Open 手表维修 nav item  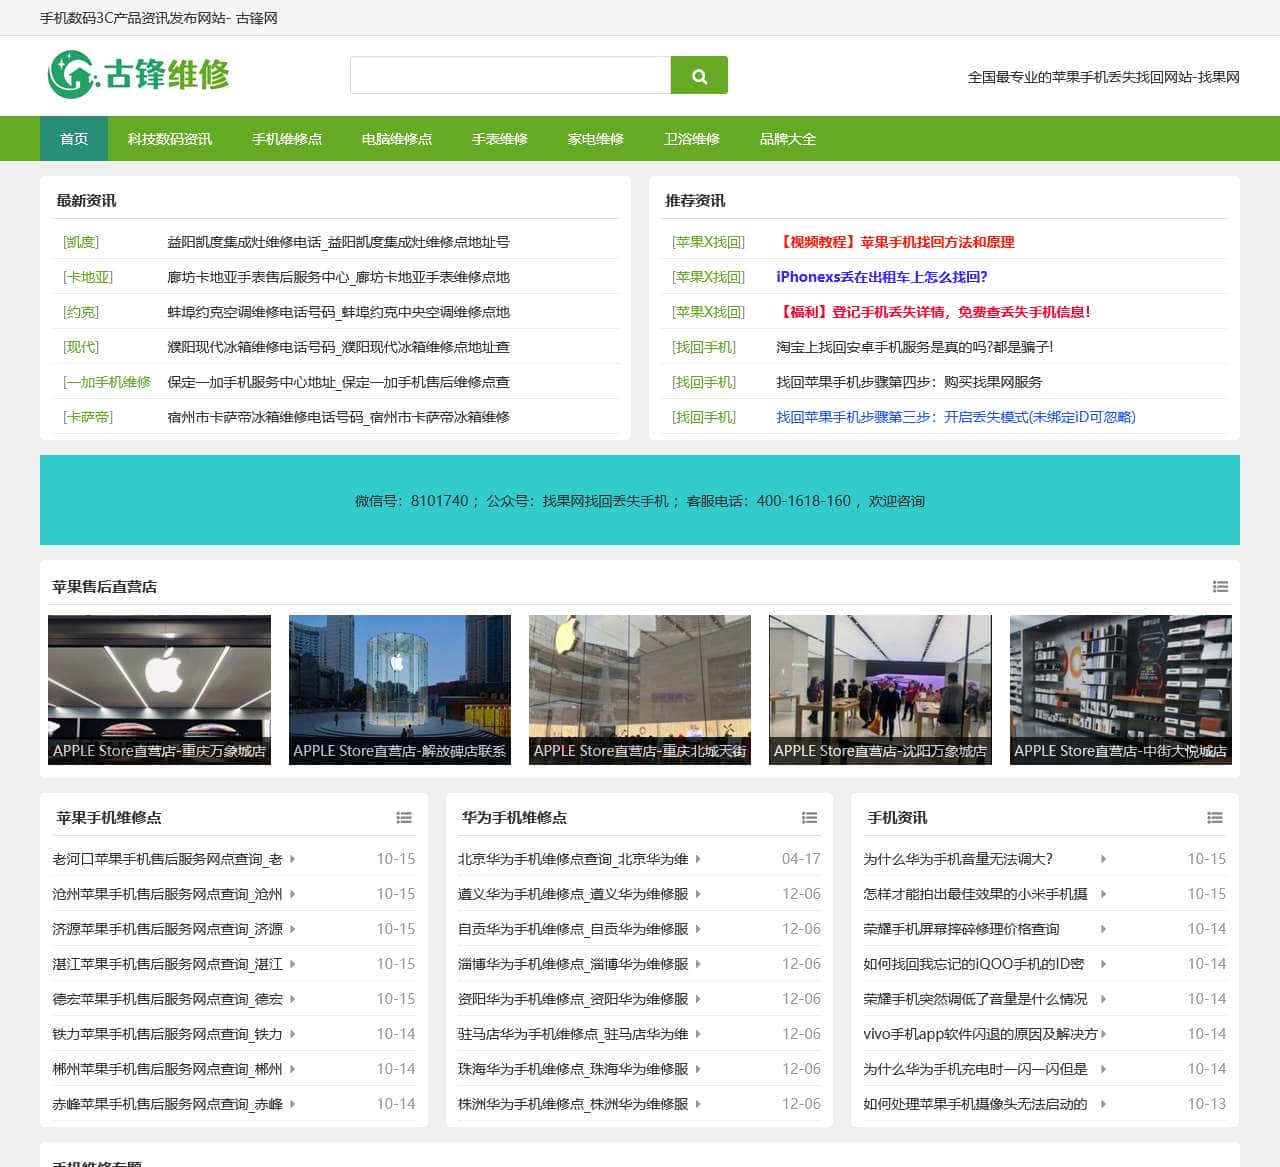tap(500, 139)
